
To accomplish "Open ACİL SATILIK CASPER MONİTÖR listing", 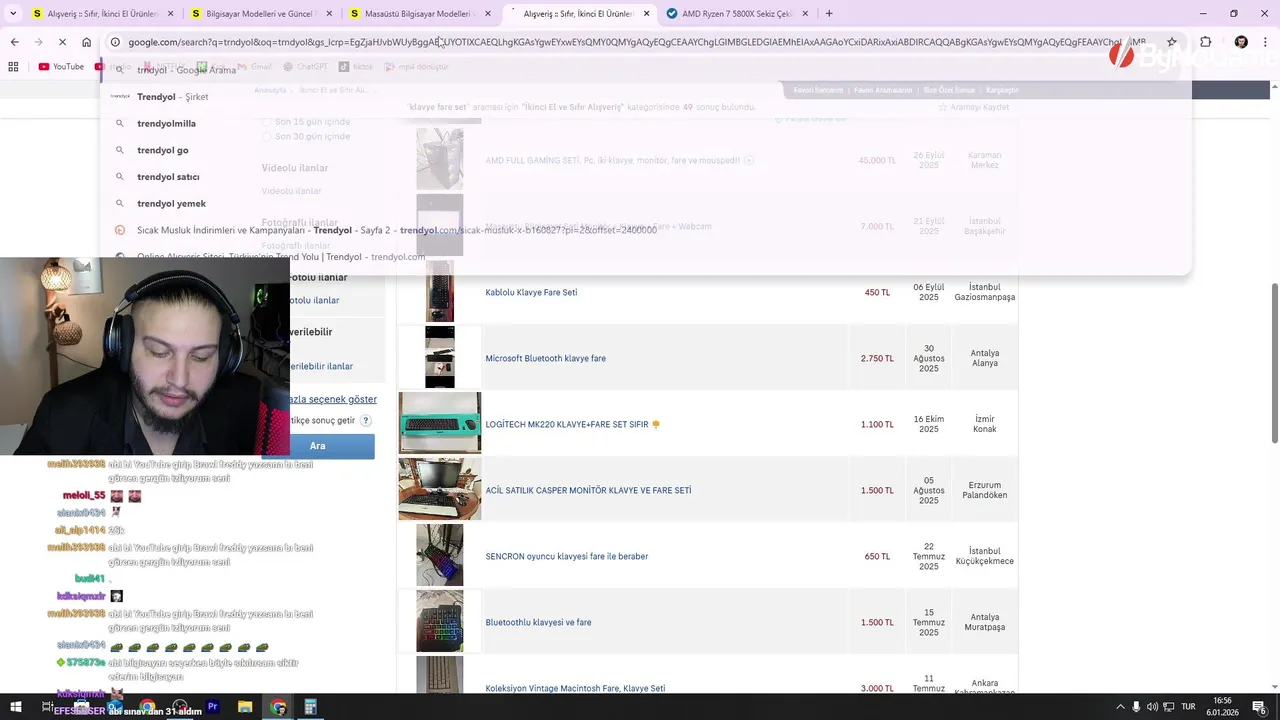I will (x=588, y=490).
